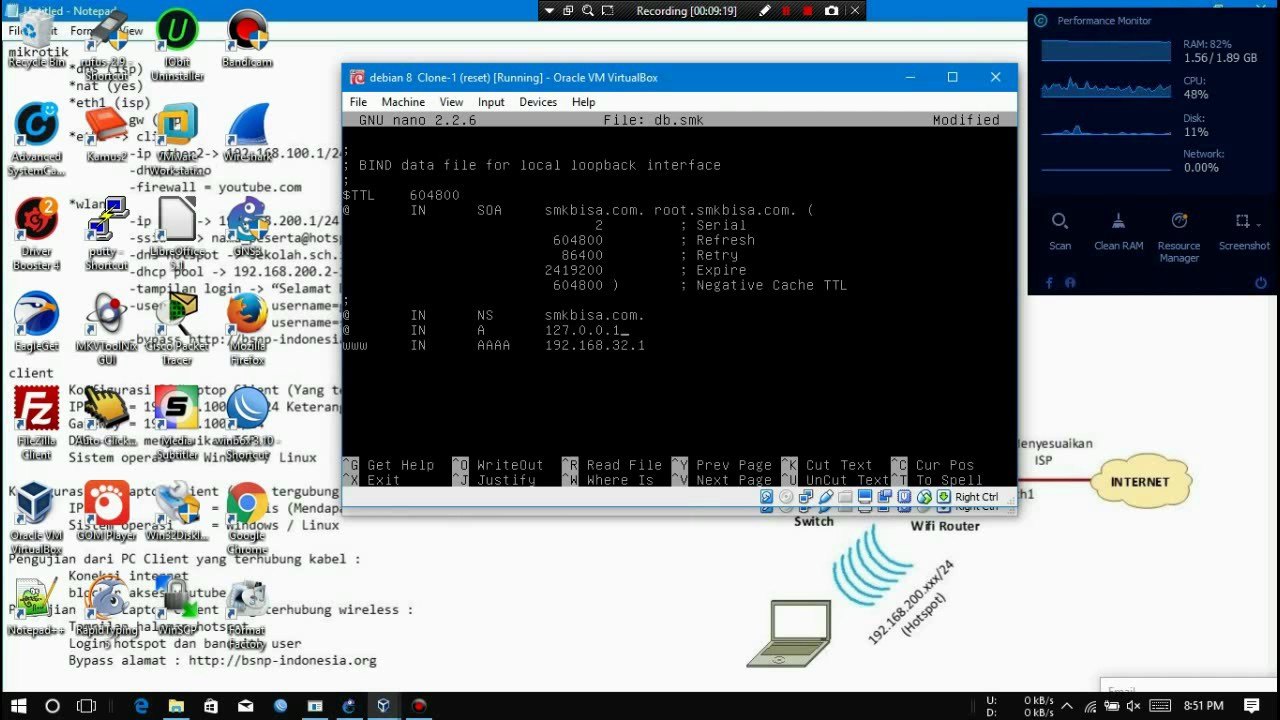Open the IObit Uninstaller desktop icon
This screenshot has width=1280, height=720.
(177, 46)
